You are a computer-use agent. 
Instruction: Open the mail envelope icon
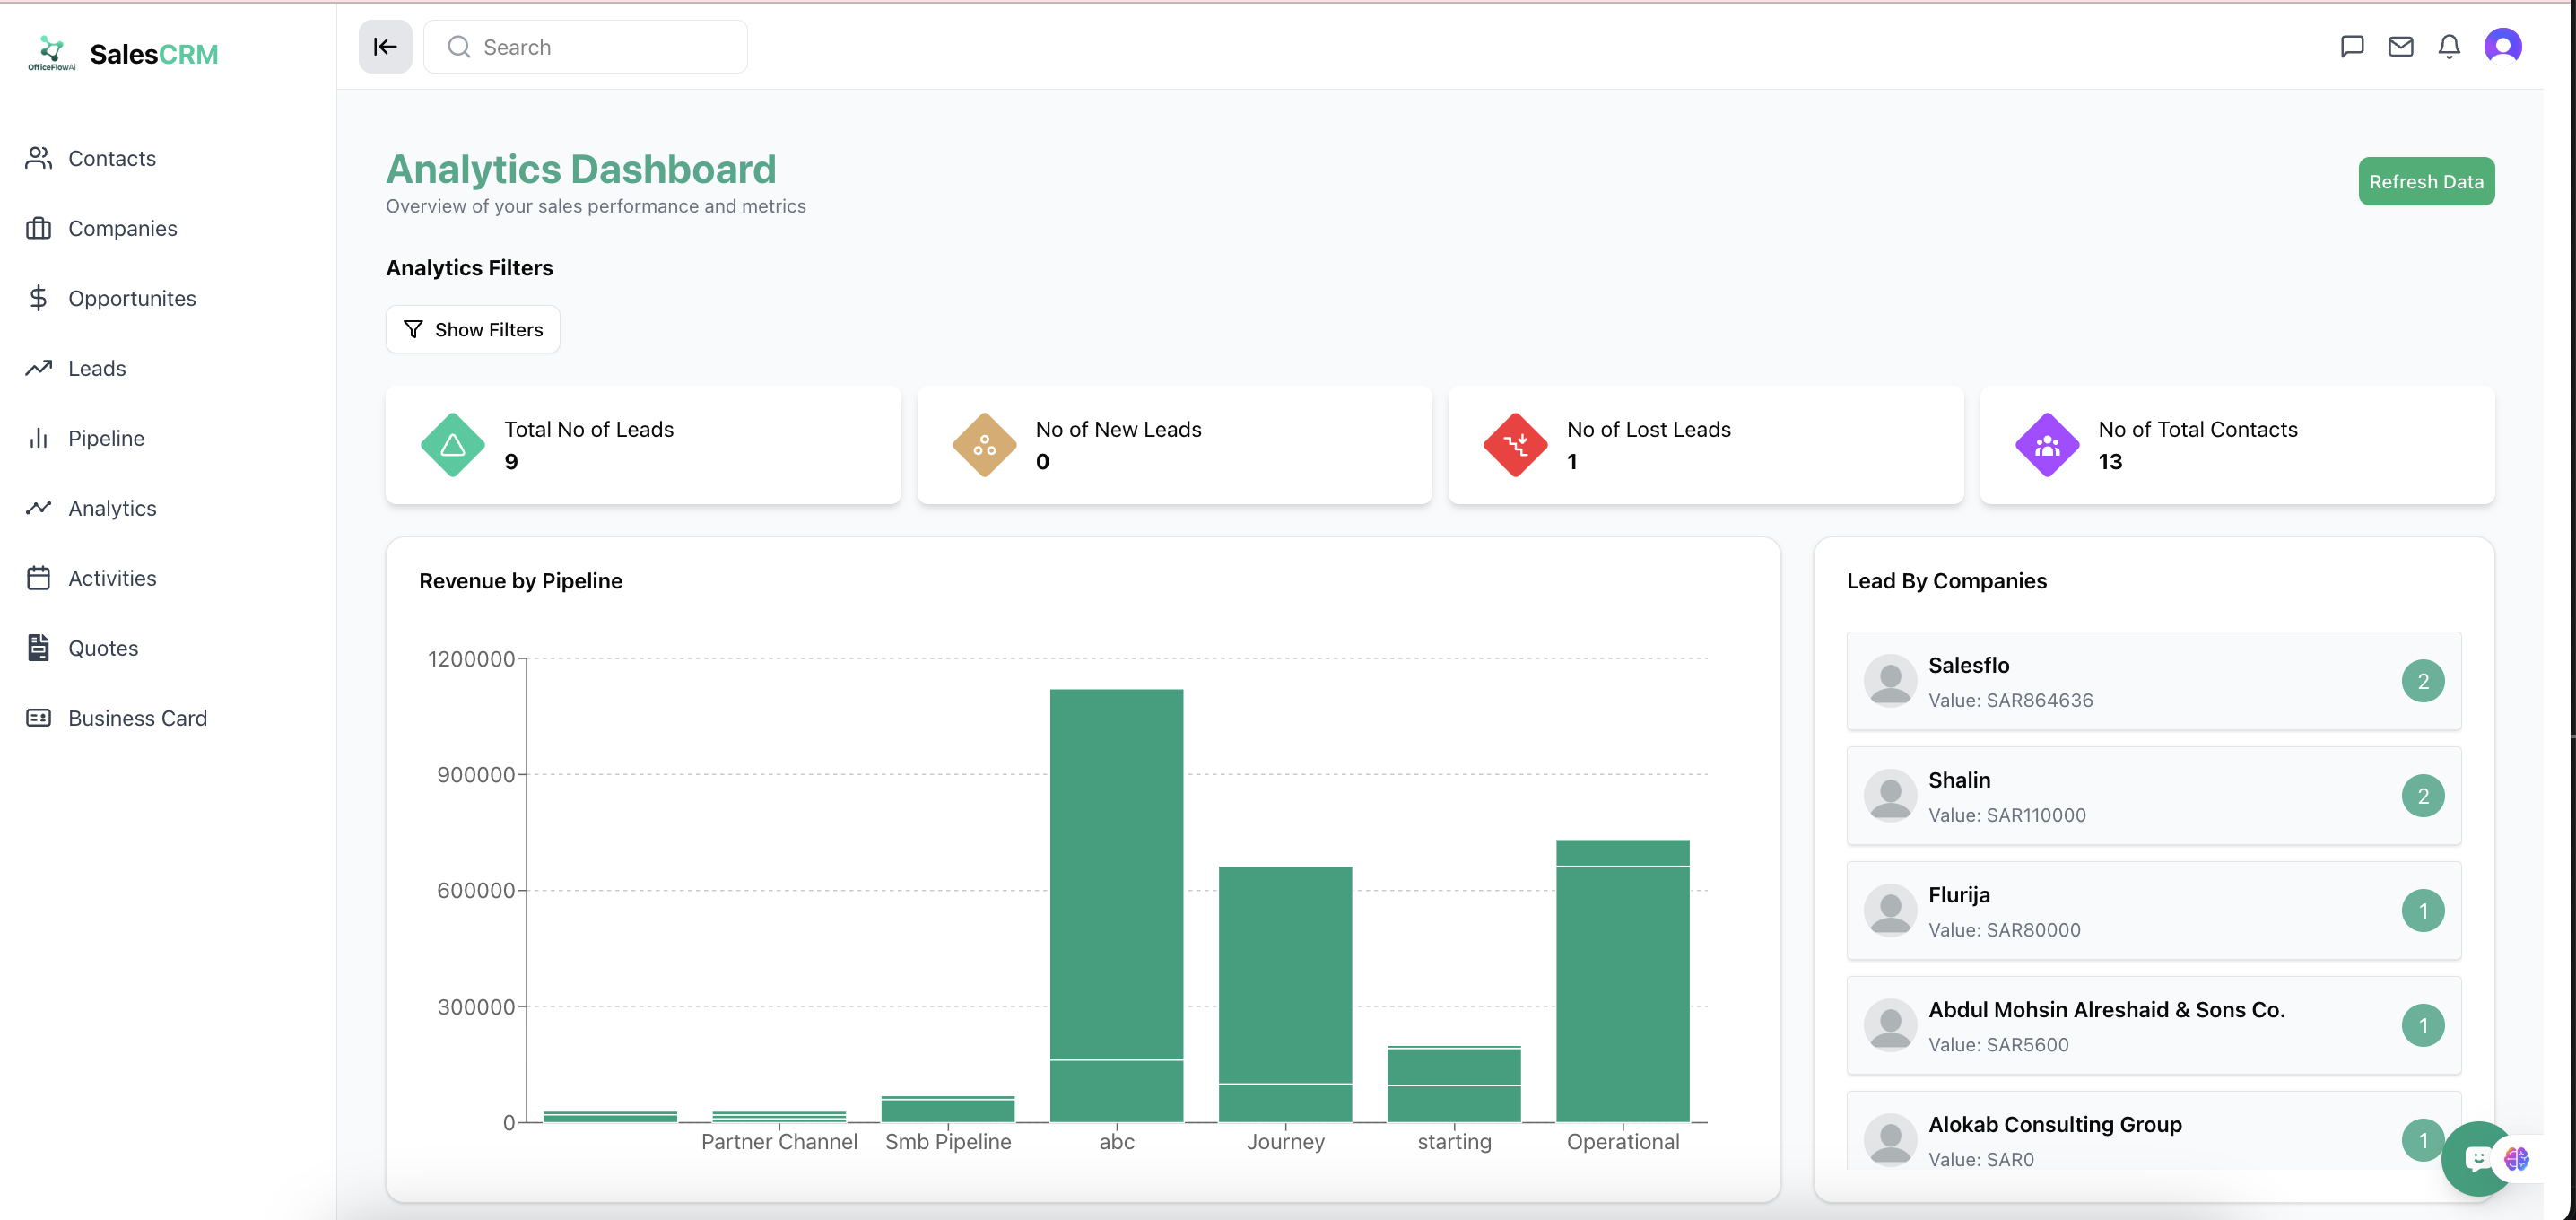(2400, 47)
